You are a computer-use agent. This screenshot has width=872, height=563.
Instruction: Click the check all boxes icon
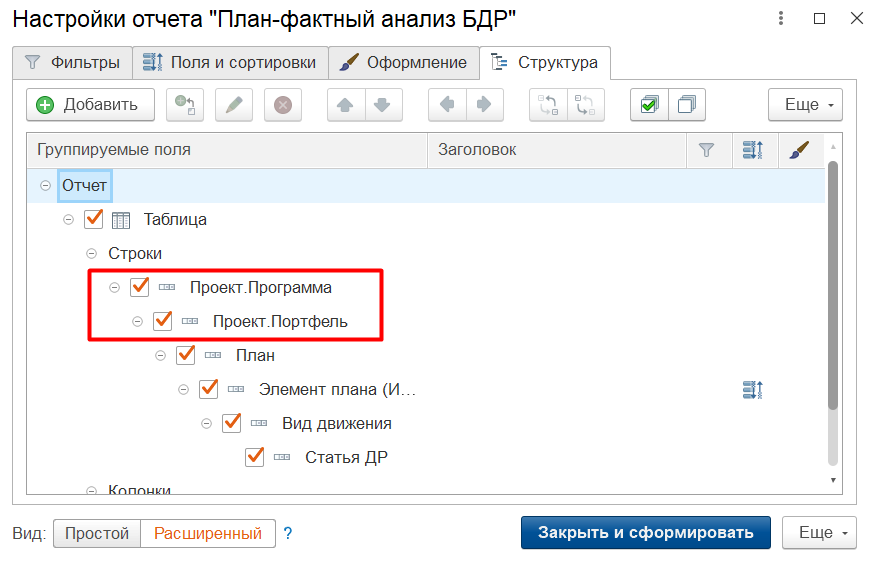point(649,105)
